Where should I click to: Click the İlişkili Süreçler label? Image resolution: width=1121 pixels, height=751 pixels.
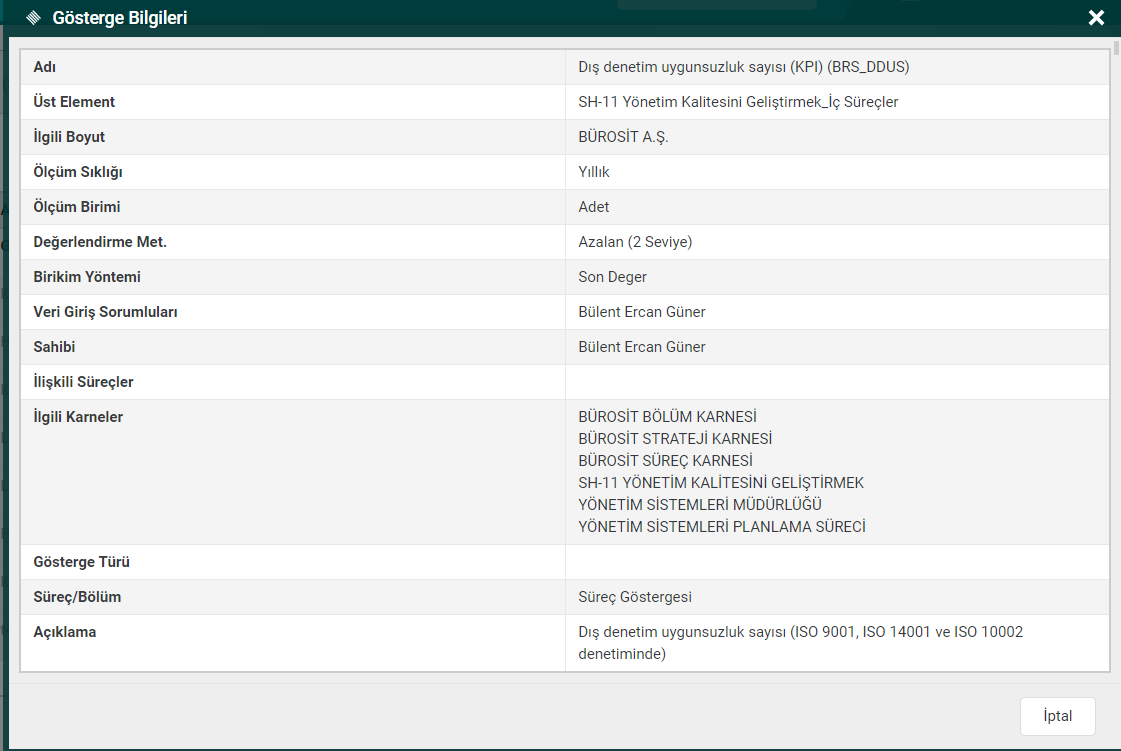(83, 383)
